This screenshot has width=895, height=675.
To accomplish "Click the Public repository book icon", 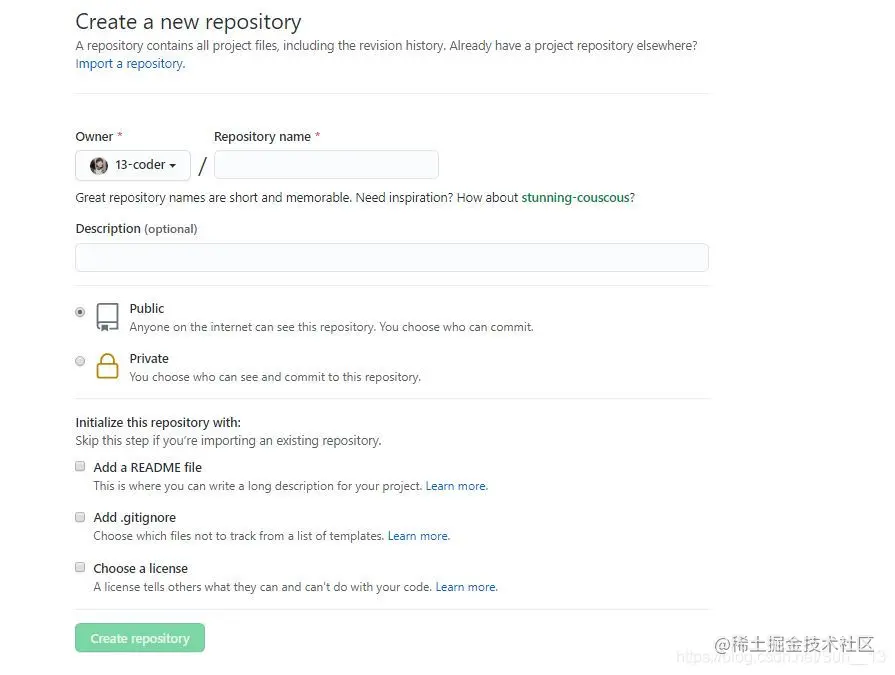I will click(x=107, y=316).
